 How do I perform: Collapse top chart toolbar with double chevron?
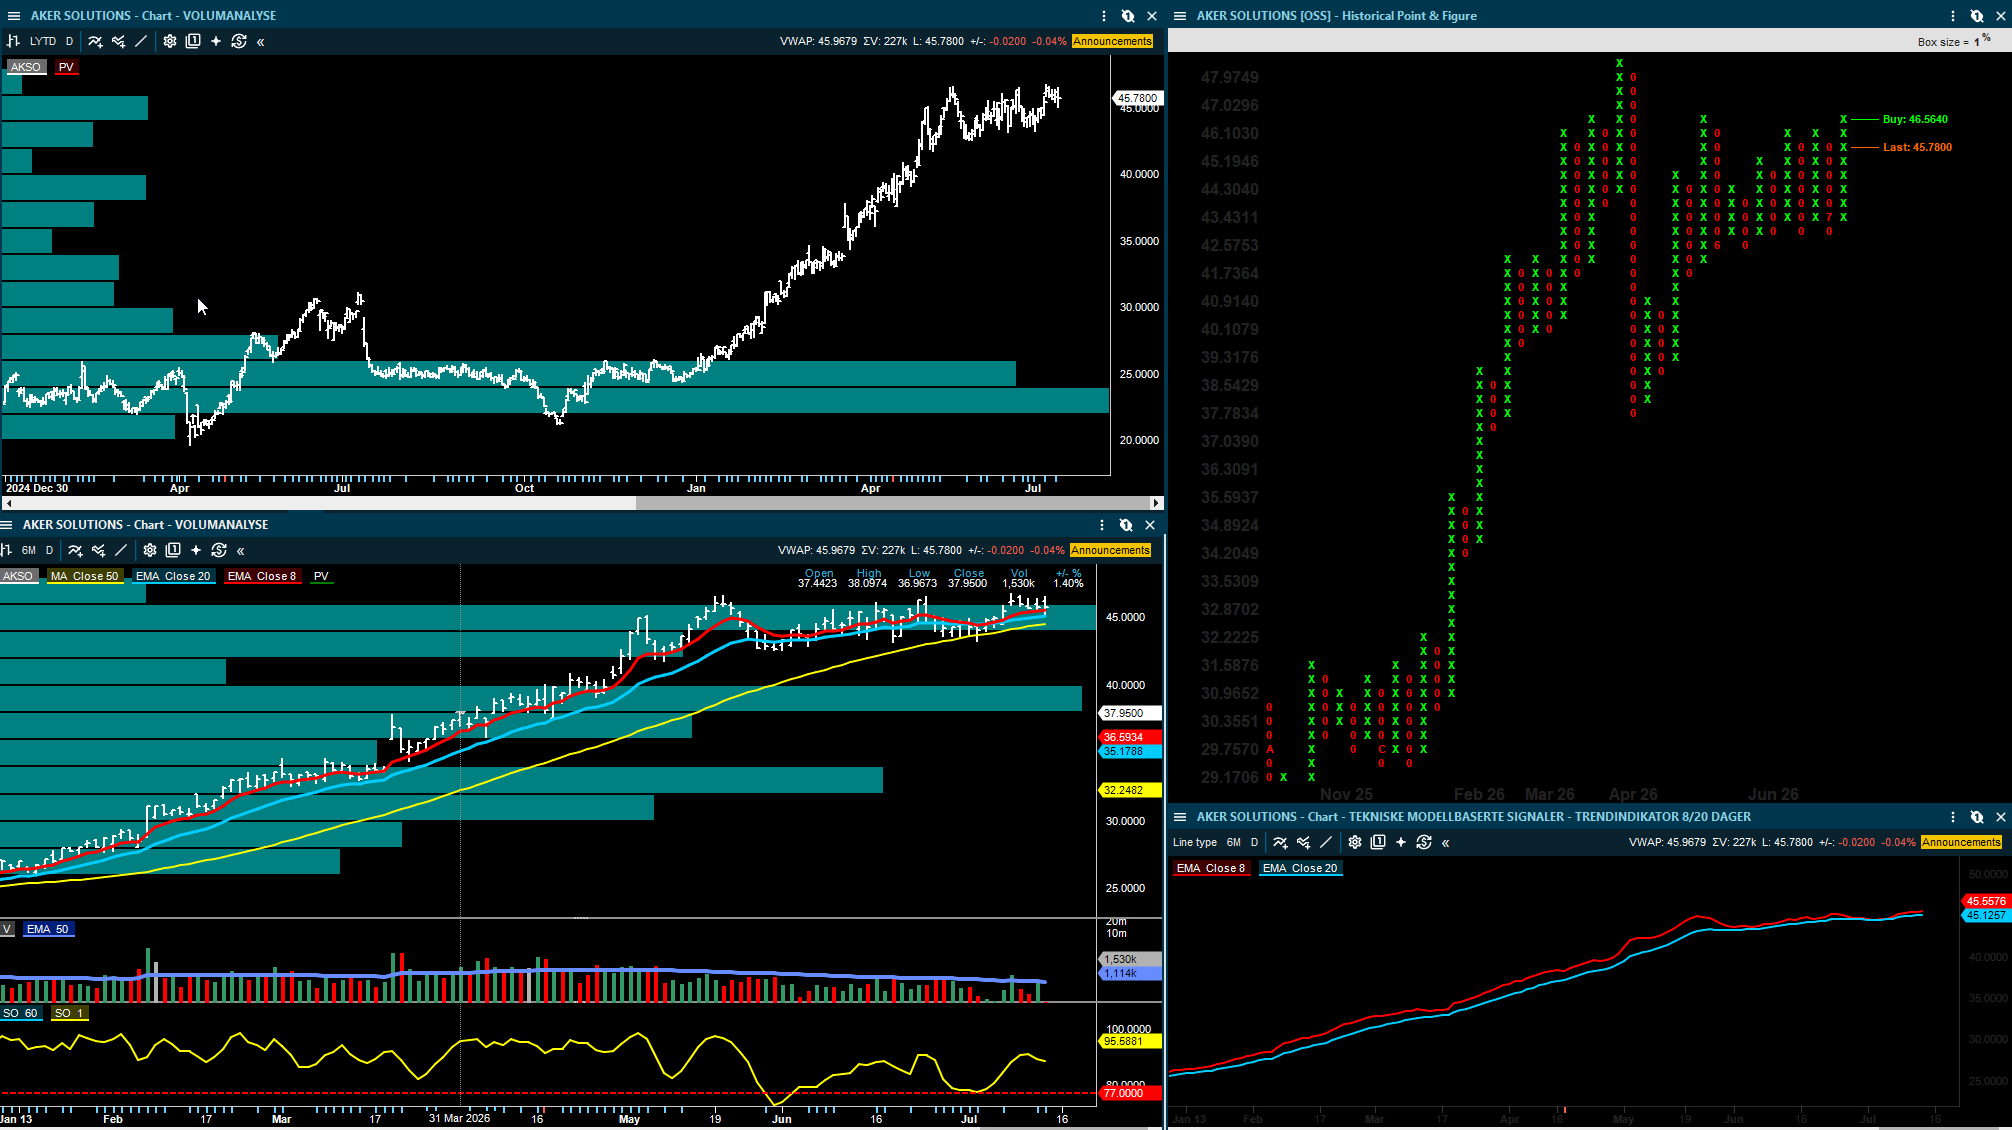point(261,42)
